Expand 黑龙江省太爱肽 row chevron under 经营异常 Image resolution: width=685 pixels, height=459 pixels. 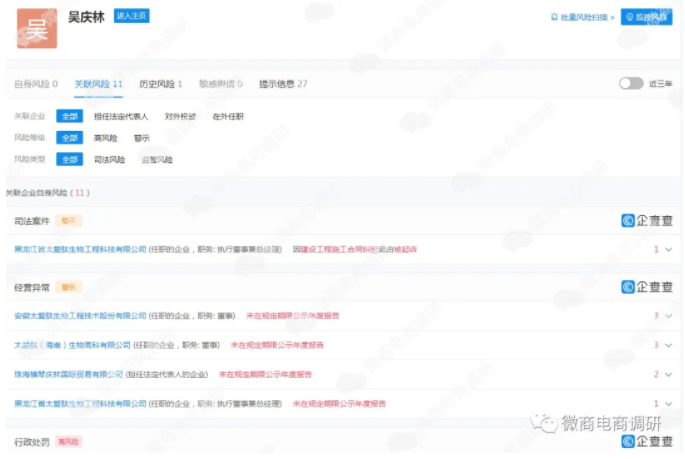(x=668, y=404)
